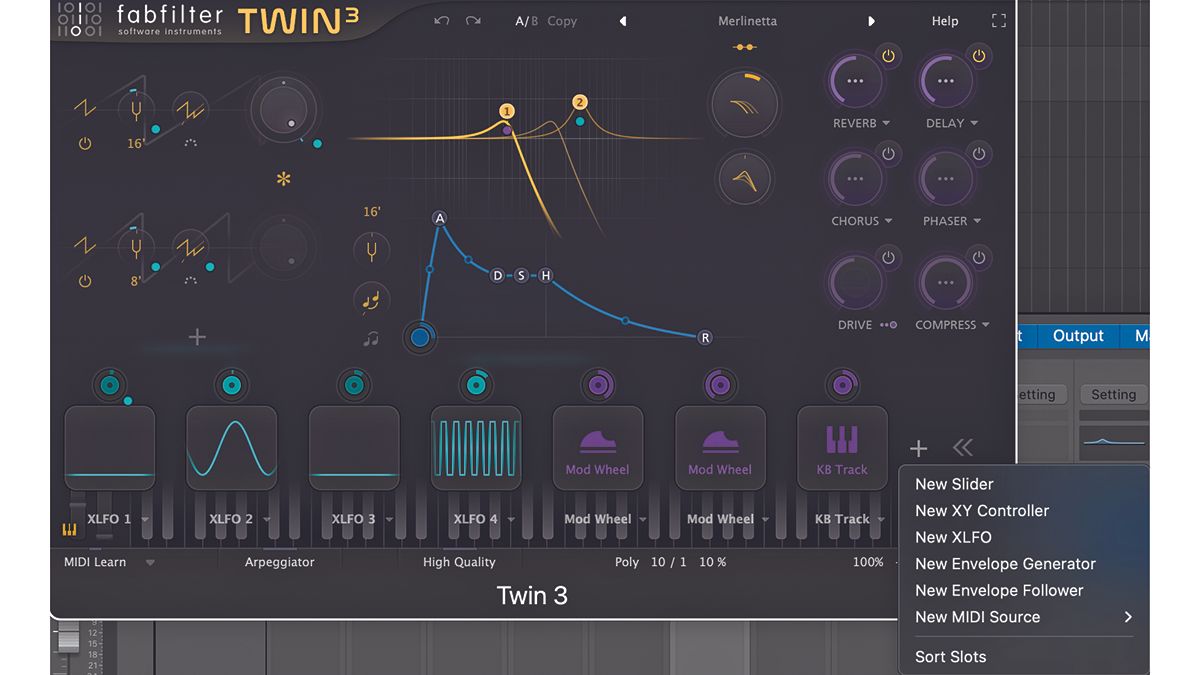The height and width of the screenshot is (675, 1200).
Task: Click the Copy button near A/B
Action: (x=562, y=21)
